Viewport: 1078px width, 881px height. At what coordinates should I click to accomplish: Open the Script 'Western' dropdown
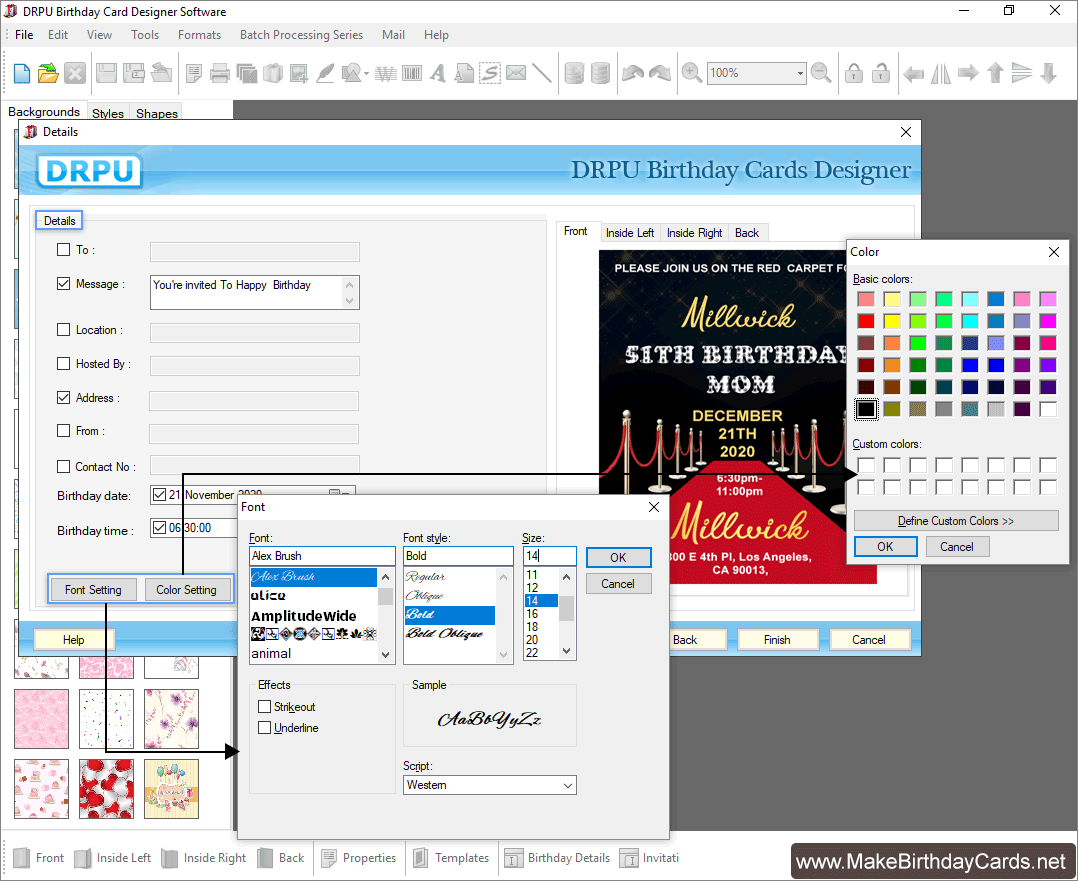(x=568, y=785)
